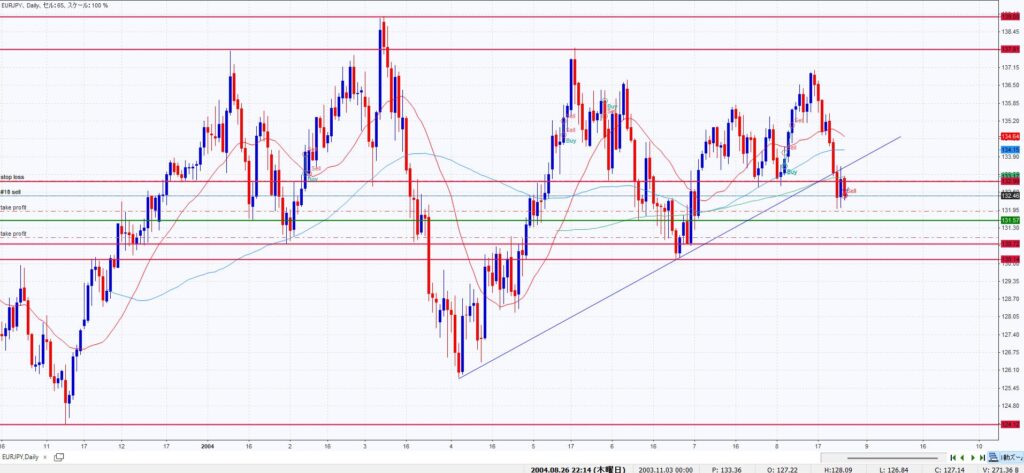Image resolution: width=1024 pixels, height=473 pixels.
Task: Select the stop loss line label
Action: [12, 176]
